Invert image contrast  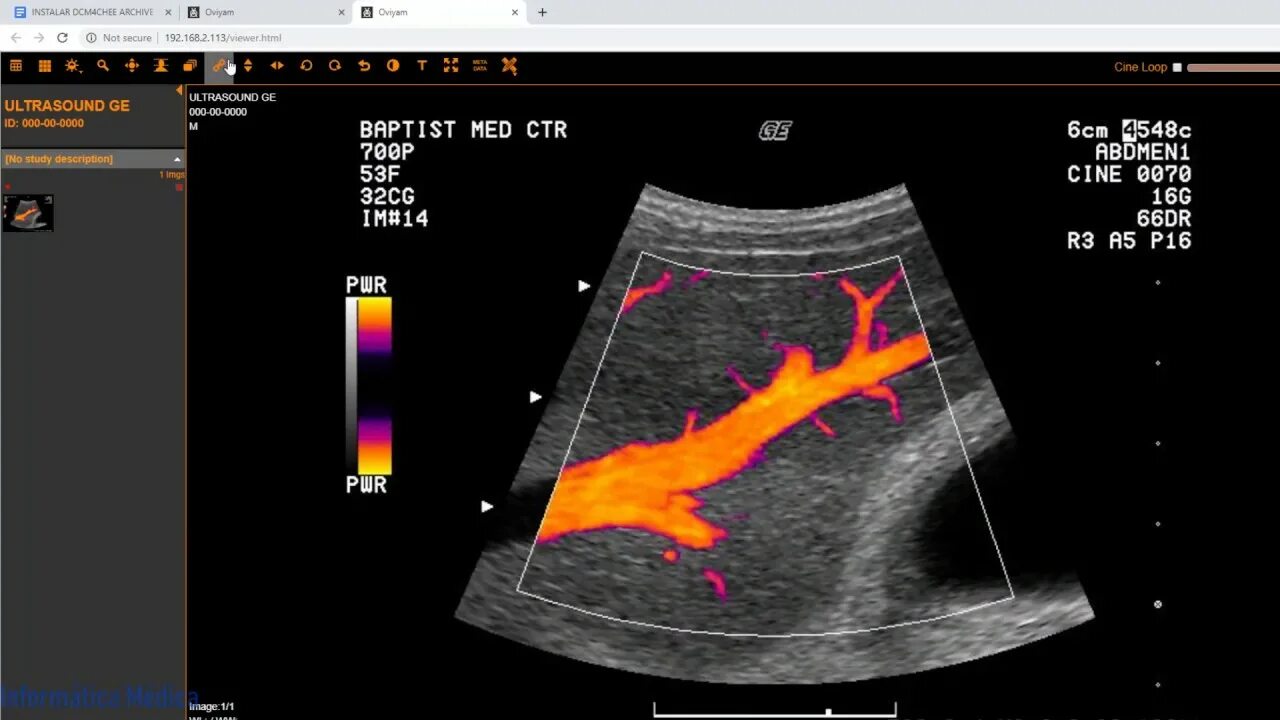tap(393, 66)
